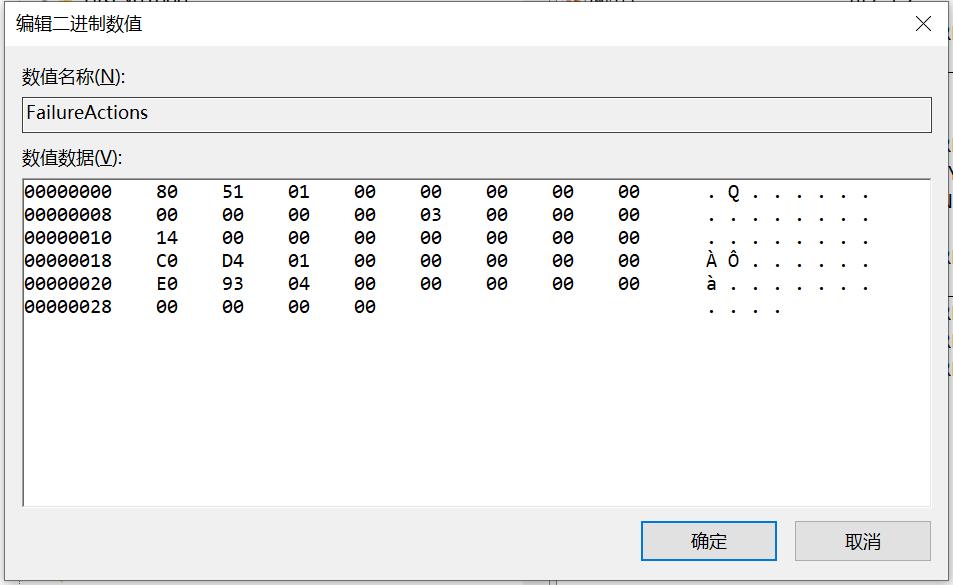Close the Edit Binary Value dialog

click(x=923, y=23)
